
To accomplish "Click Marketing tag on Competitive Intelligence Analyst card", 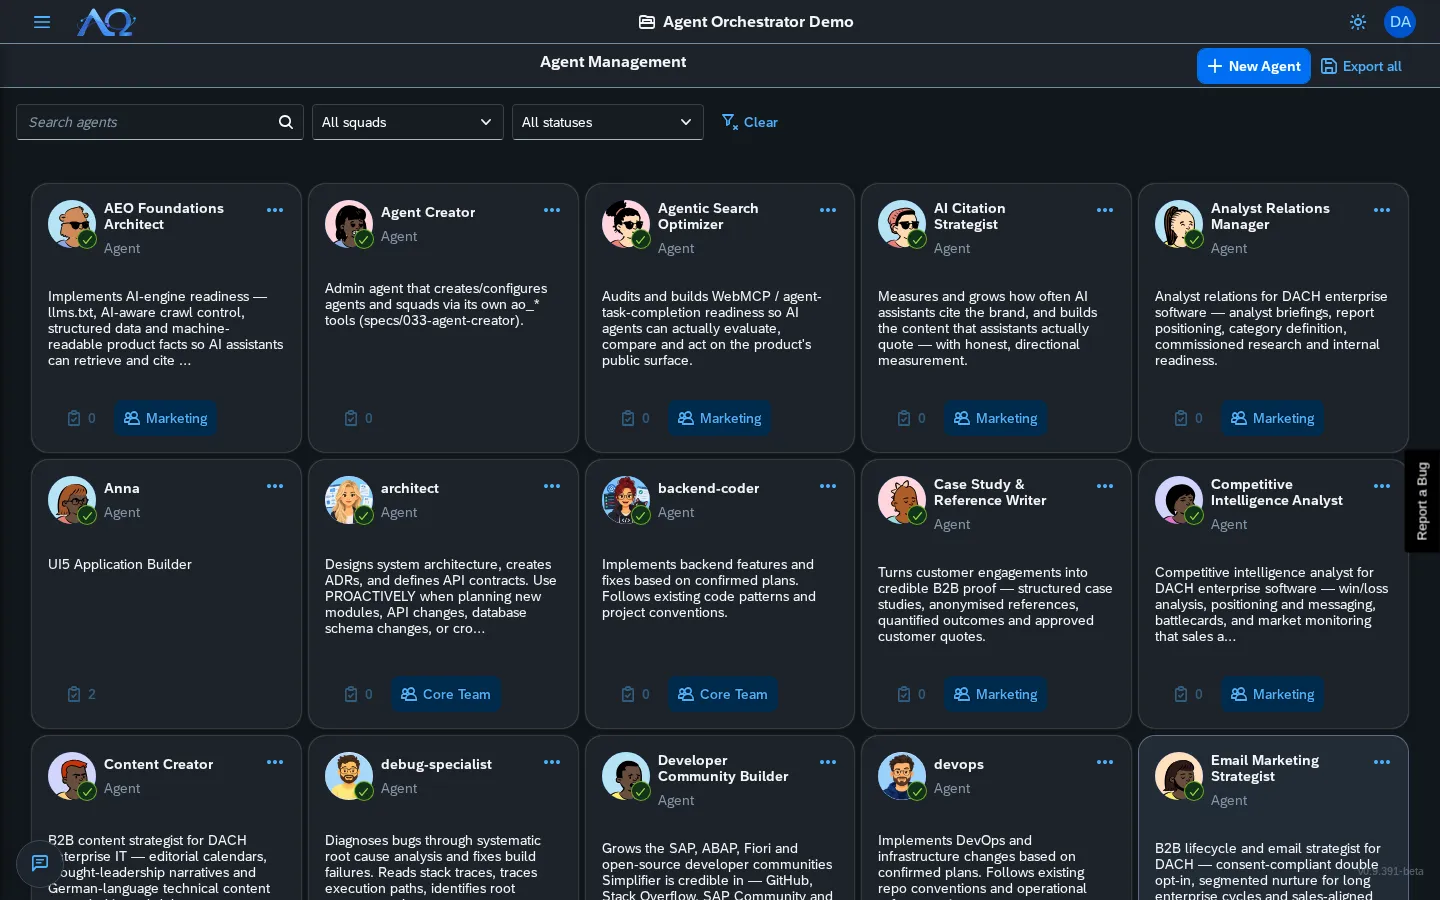I will [x=1273, y=694].
